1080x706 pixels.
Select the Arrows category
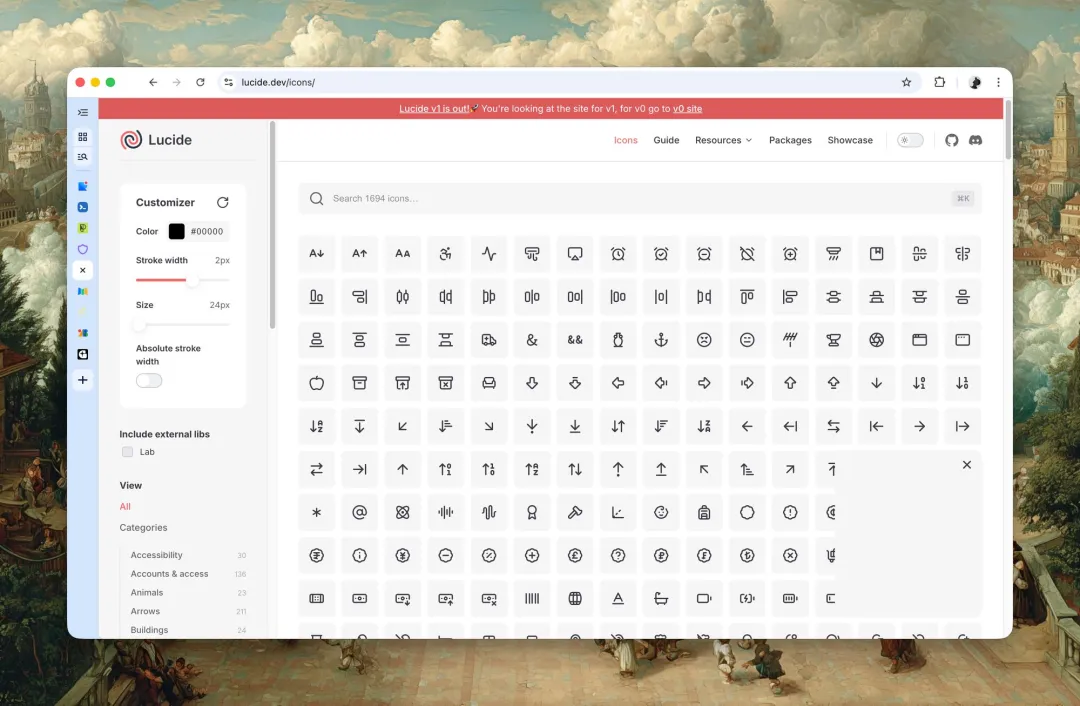click(145, 611)
